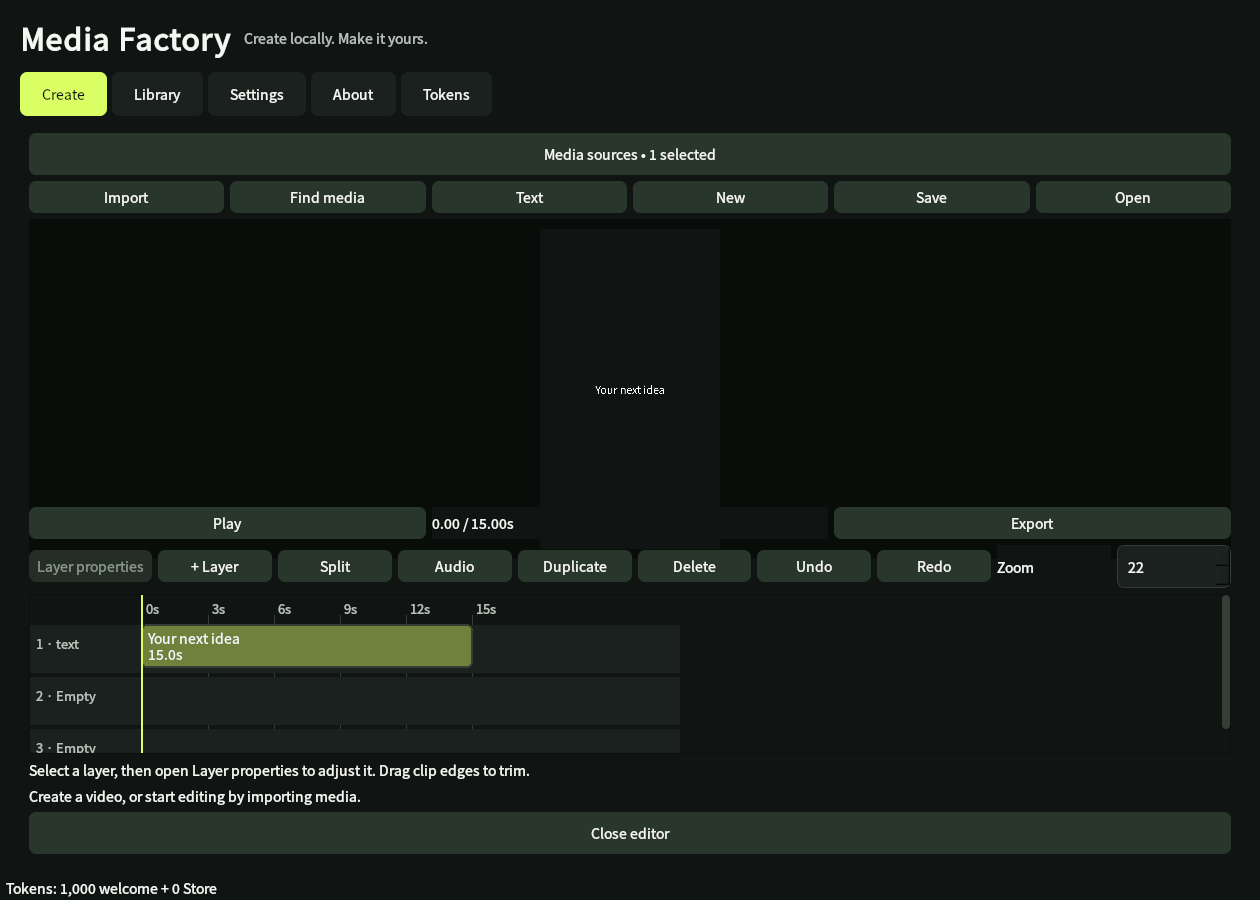
Task: Add a Text element
Action: click(x=529, y=197)
